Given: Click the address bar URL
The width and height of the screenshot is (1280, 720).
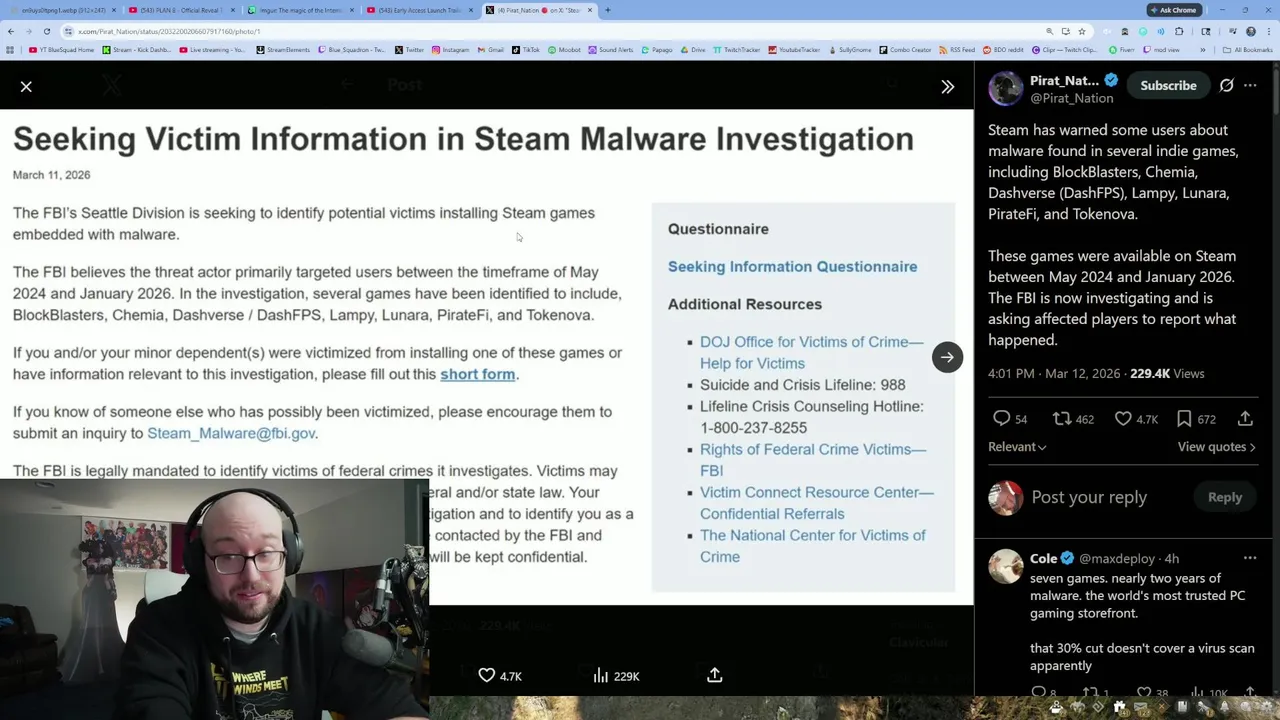Looking at the screenshot, I should point(170,31).
